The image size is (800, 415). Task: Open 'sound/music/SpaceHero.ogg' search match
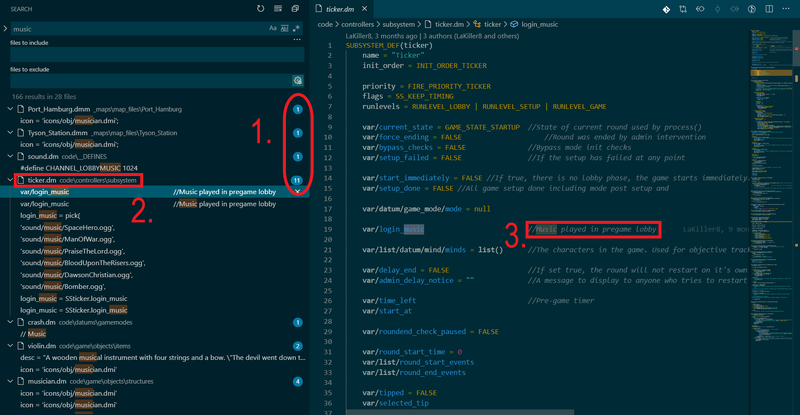pyautogui.click(x=67, y=227)
